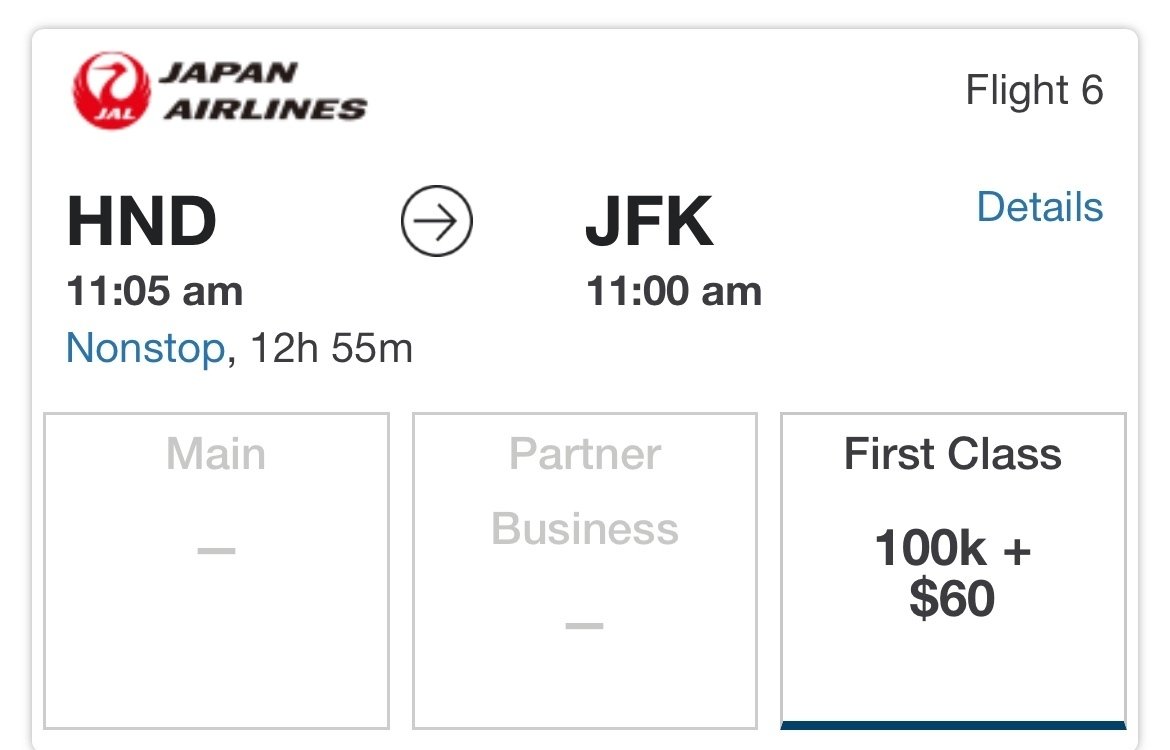The image size is (1170, 750).
Task: Click the Partner Business heading text
Action: (585, 491)
